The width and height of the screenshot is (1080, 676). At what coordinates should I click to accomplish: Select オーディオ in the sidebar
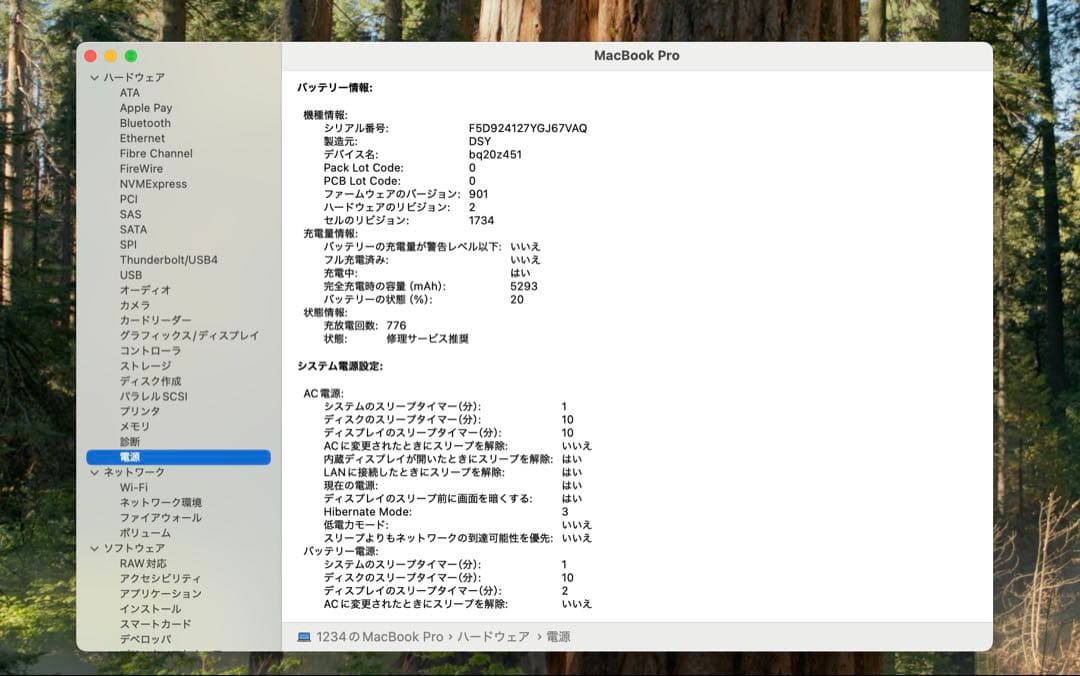click(x=145, y=290)
